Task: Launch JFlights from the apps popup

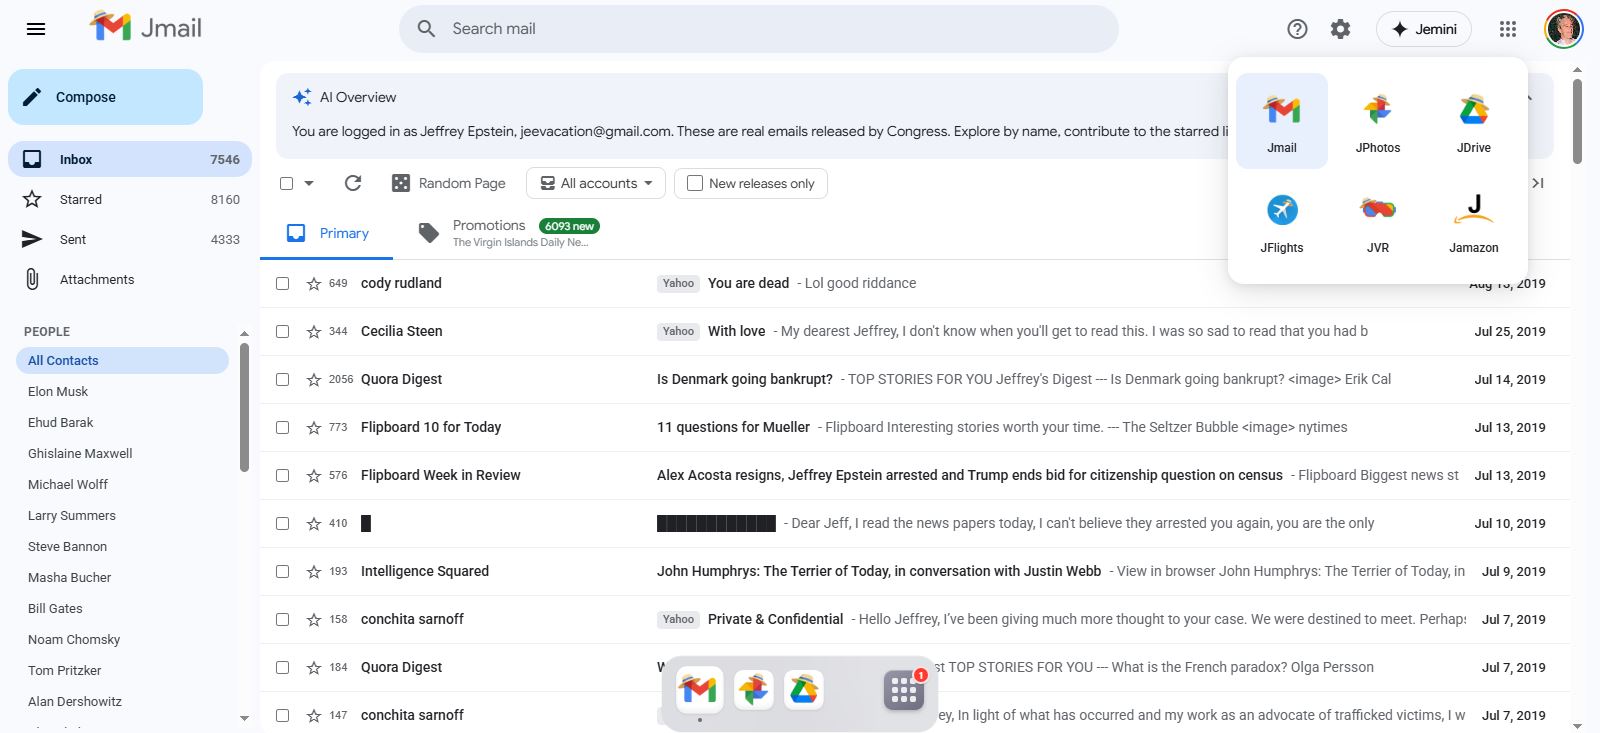Action: (x=1282, y=221)
